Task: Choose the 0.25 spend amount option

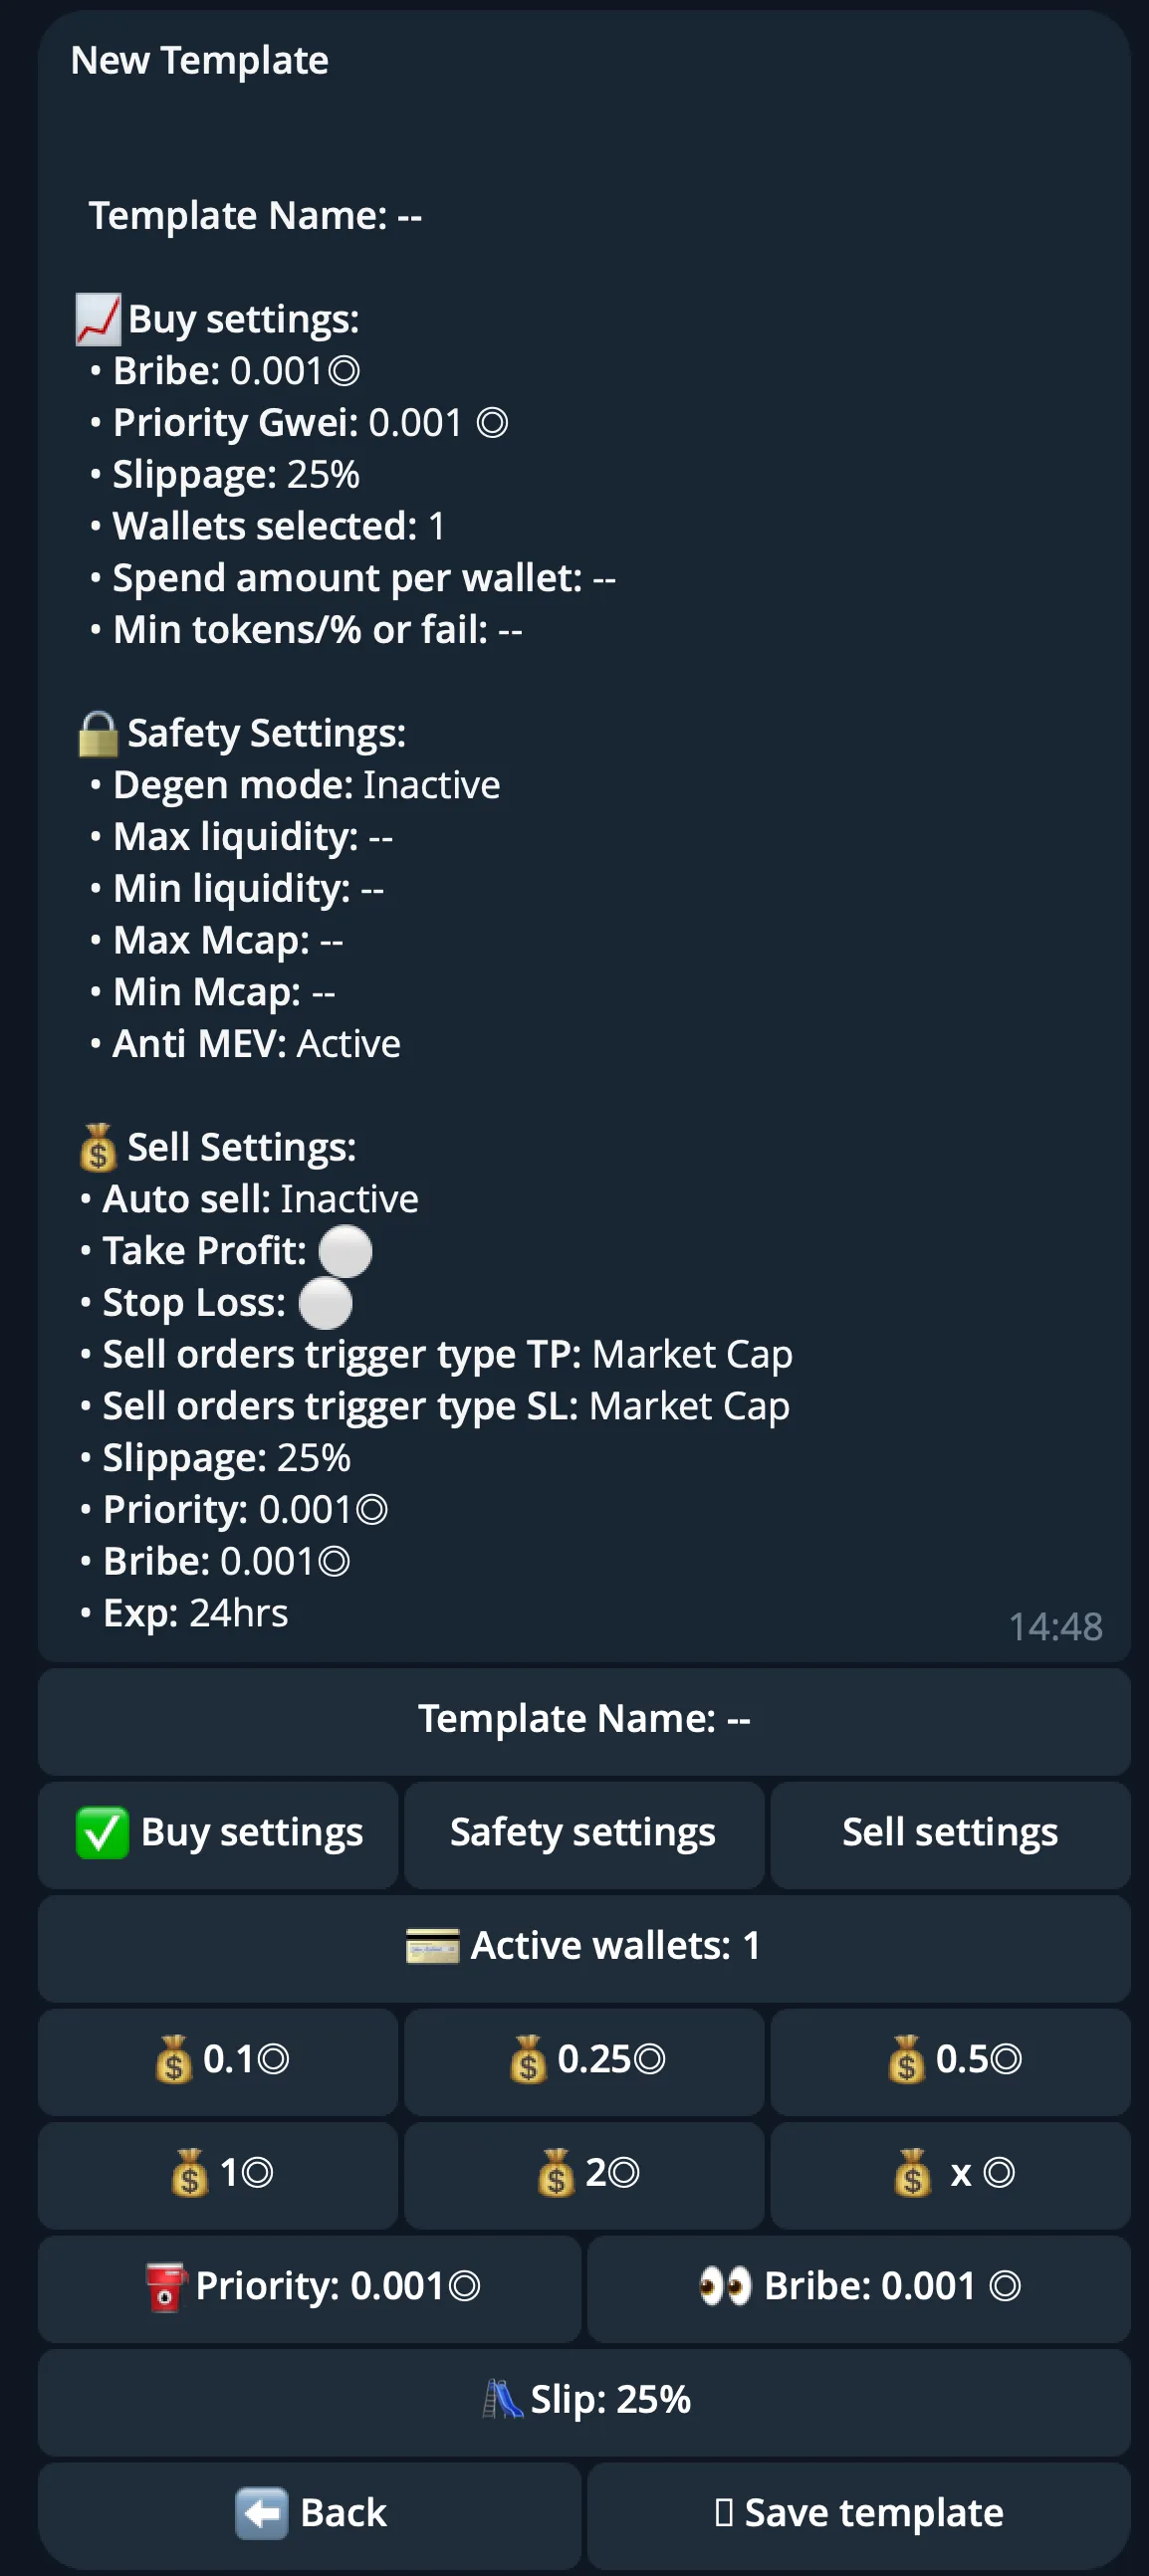Action: coord(584,2060)
